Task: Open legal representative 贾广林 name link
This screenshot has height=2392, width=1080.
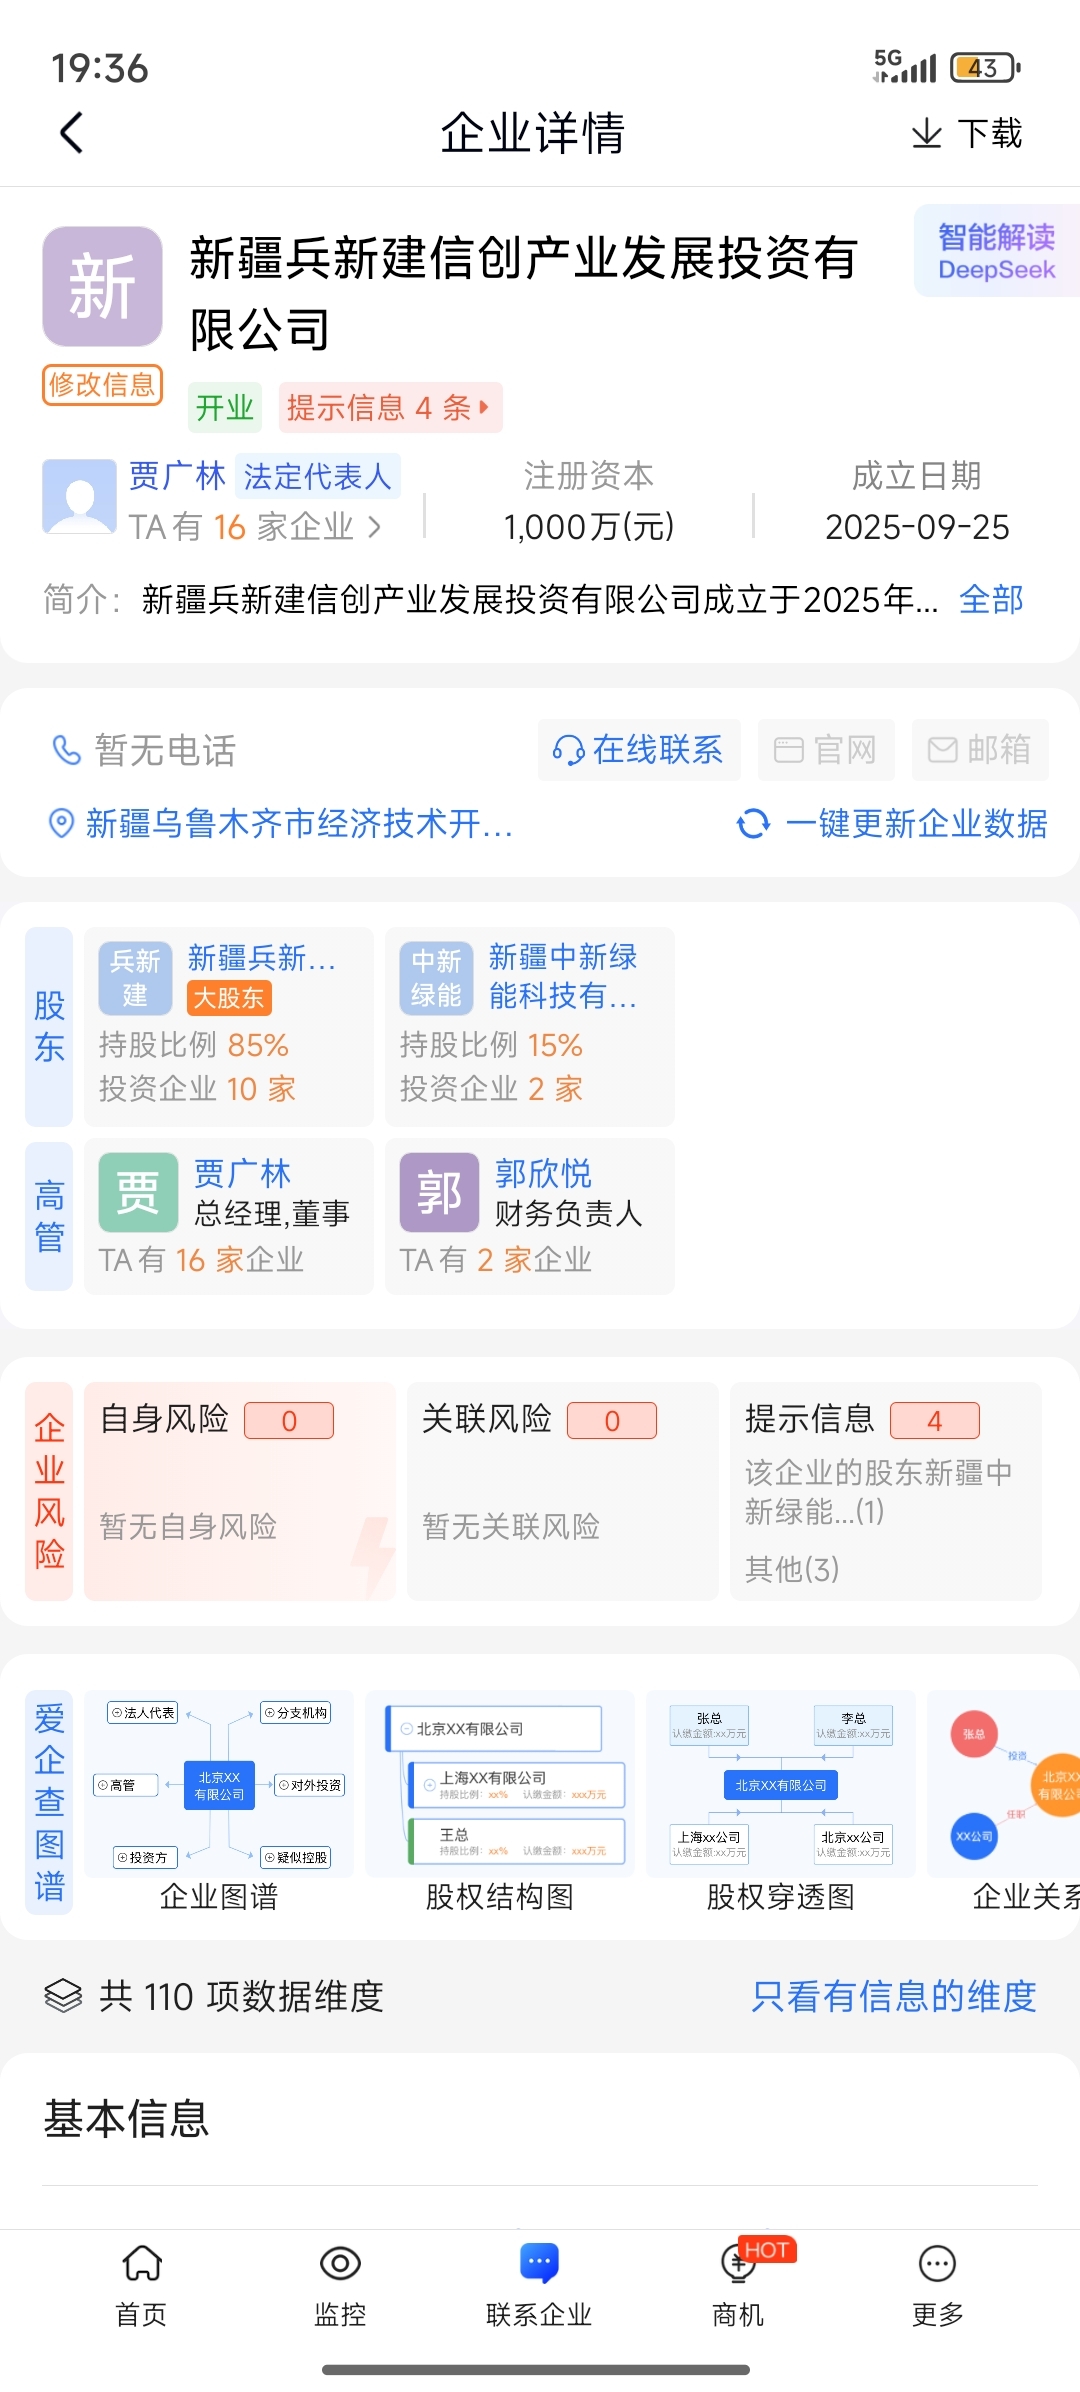Action: point(177,476)
